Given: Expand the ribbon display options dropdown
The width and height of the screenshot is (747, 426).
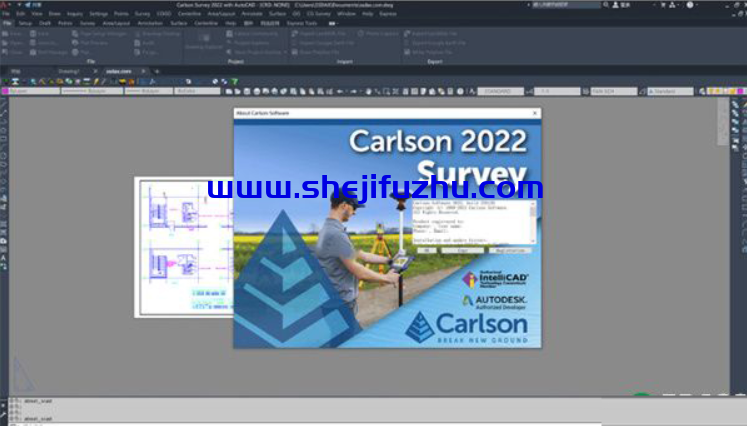Looking at the screenshot, I should tap(333, 23).
